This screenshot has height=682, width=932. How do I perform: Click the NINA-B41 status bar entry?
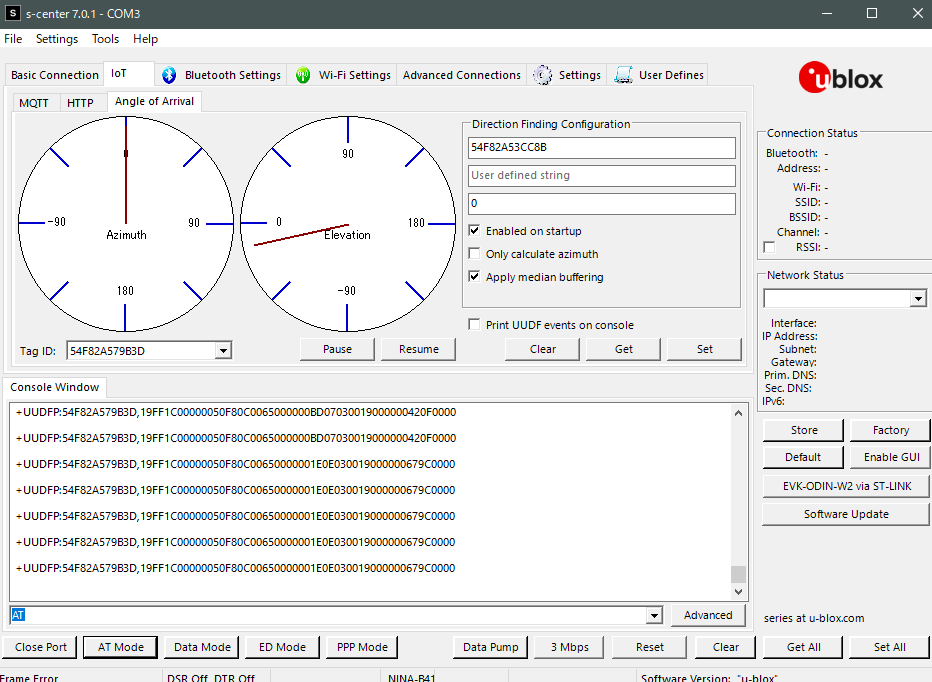412,678
